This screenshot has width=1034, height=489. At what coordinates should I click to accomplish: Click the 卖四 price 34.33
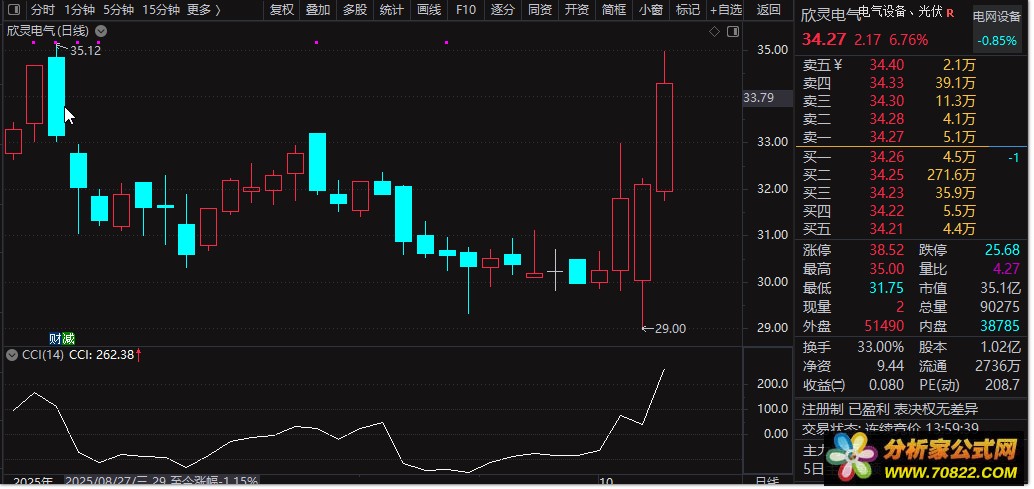click(x=886, y=83)
